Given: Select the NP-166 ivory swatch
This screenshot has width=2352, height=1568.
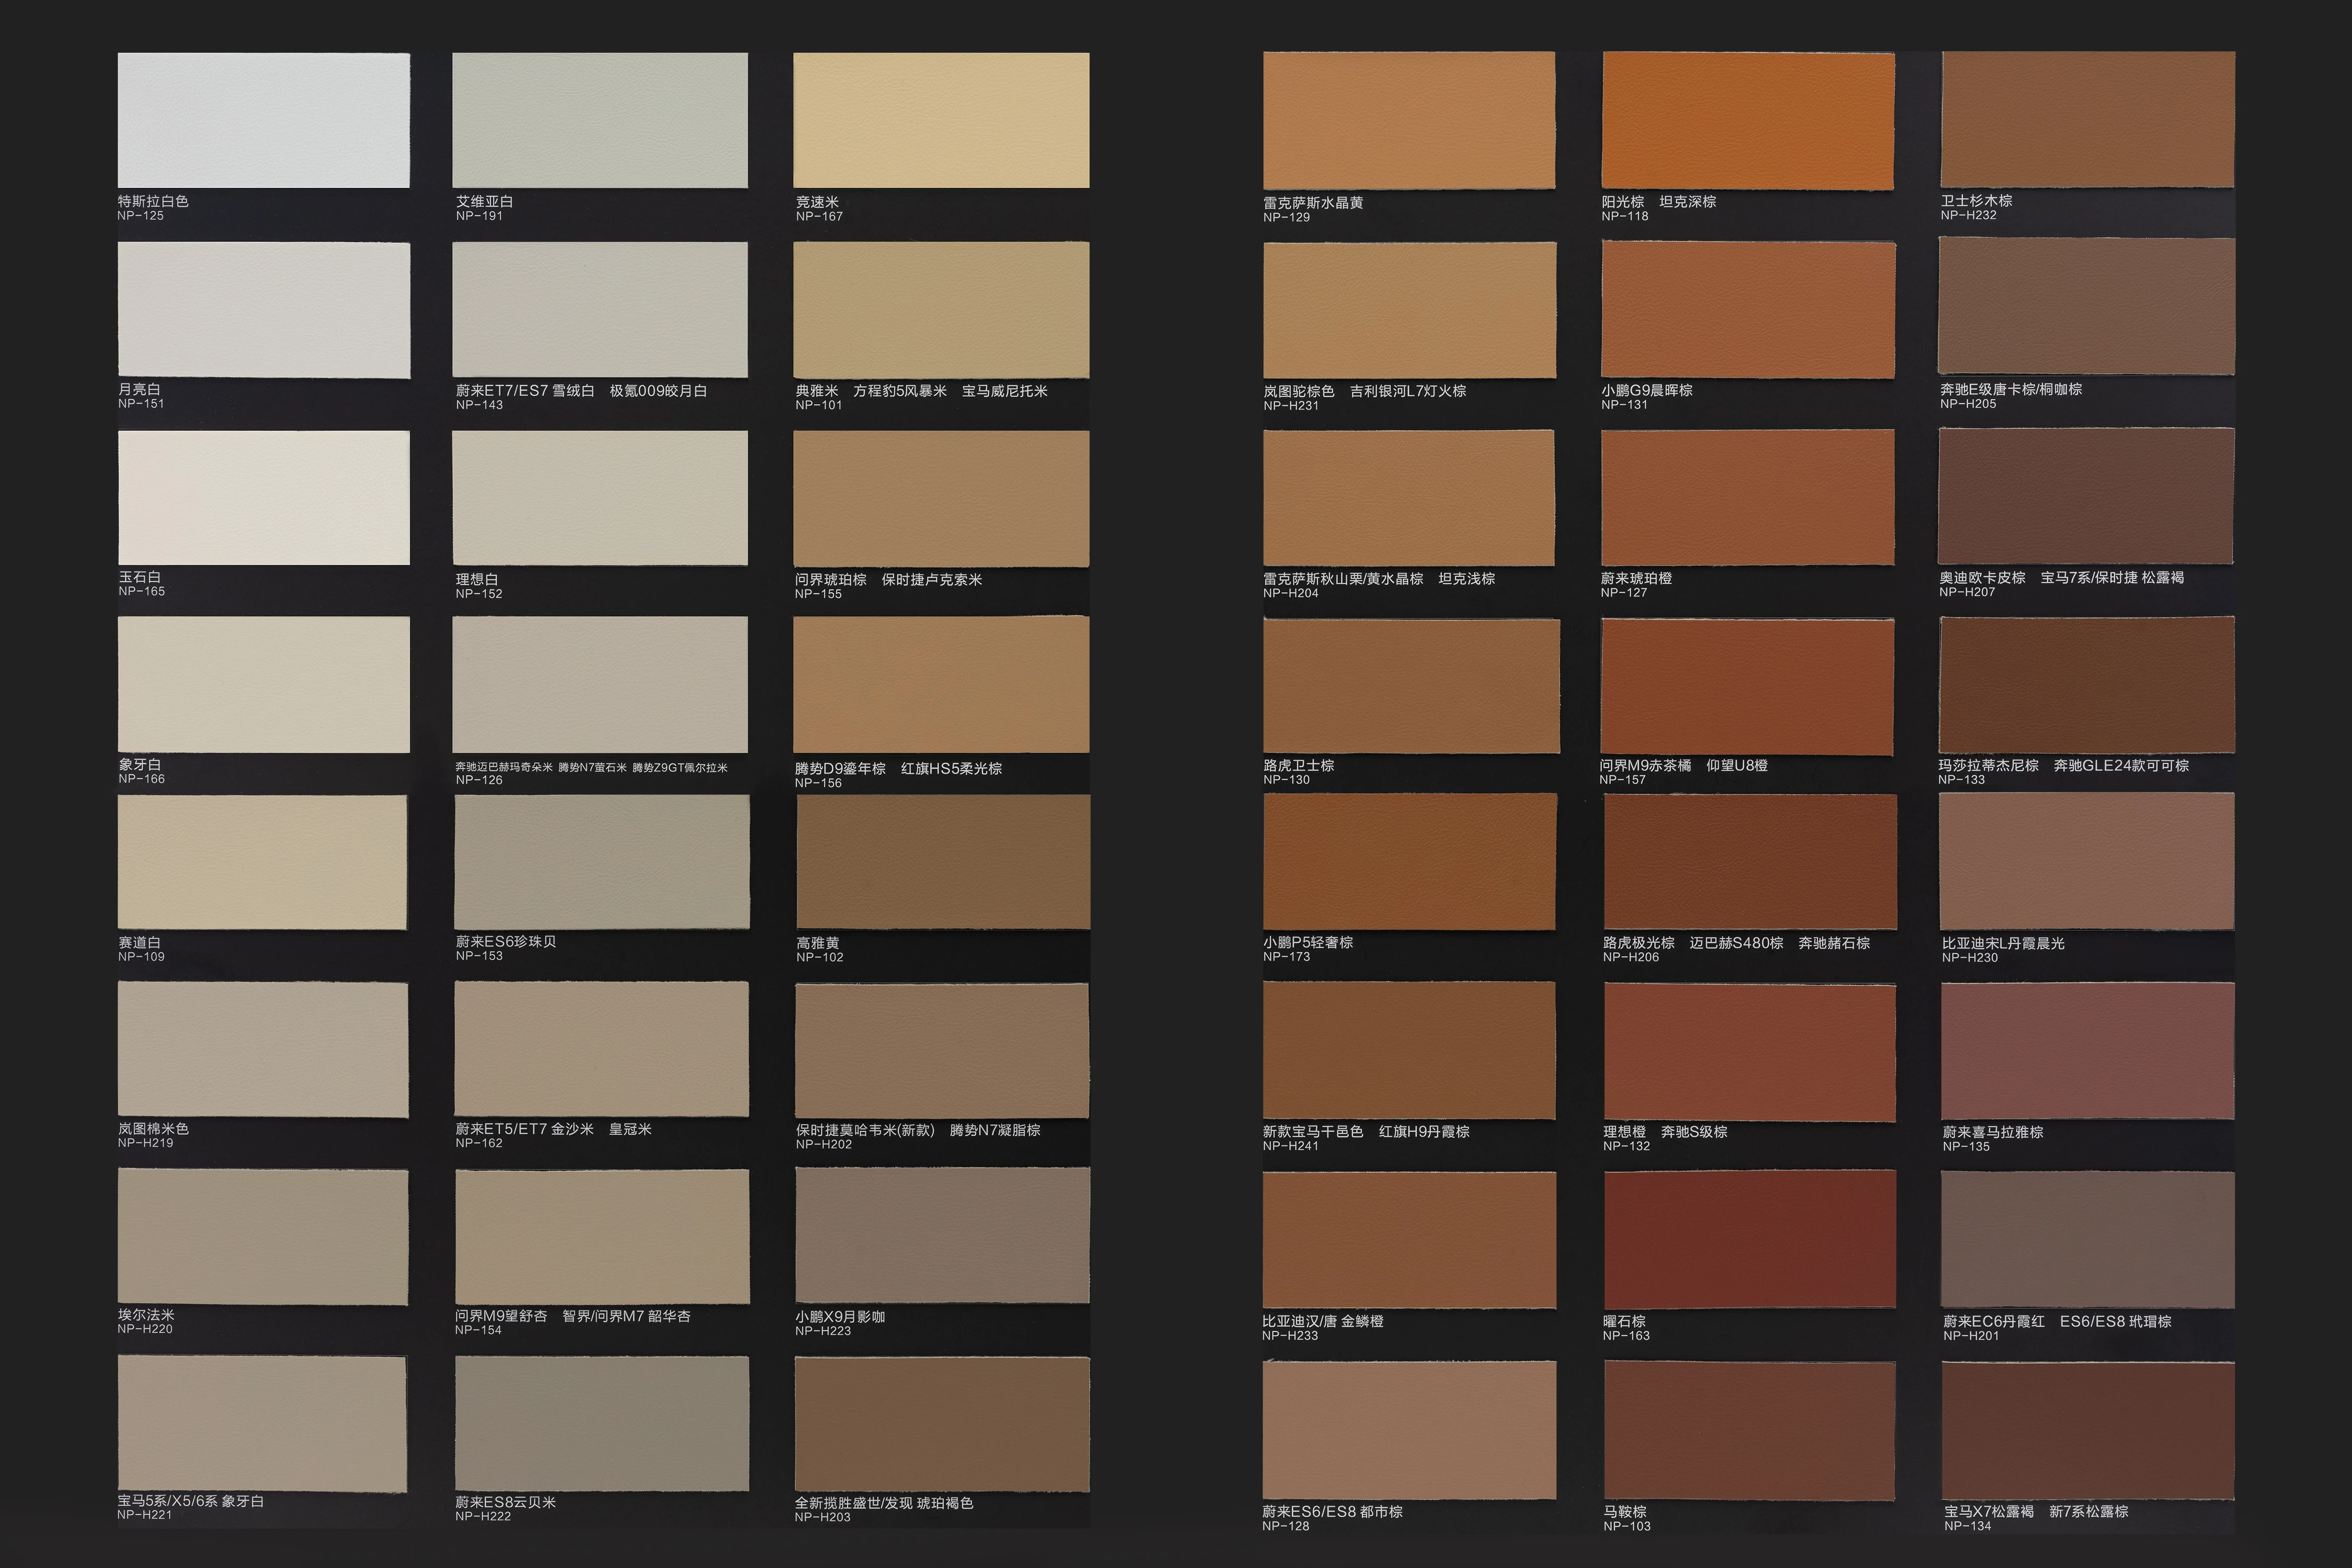Looking at the screenshot, I should (x=264, y=685).
